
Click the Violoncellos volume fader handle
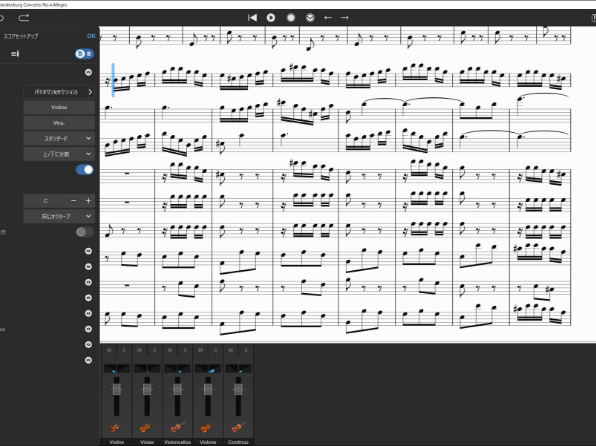coord(178,389)
